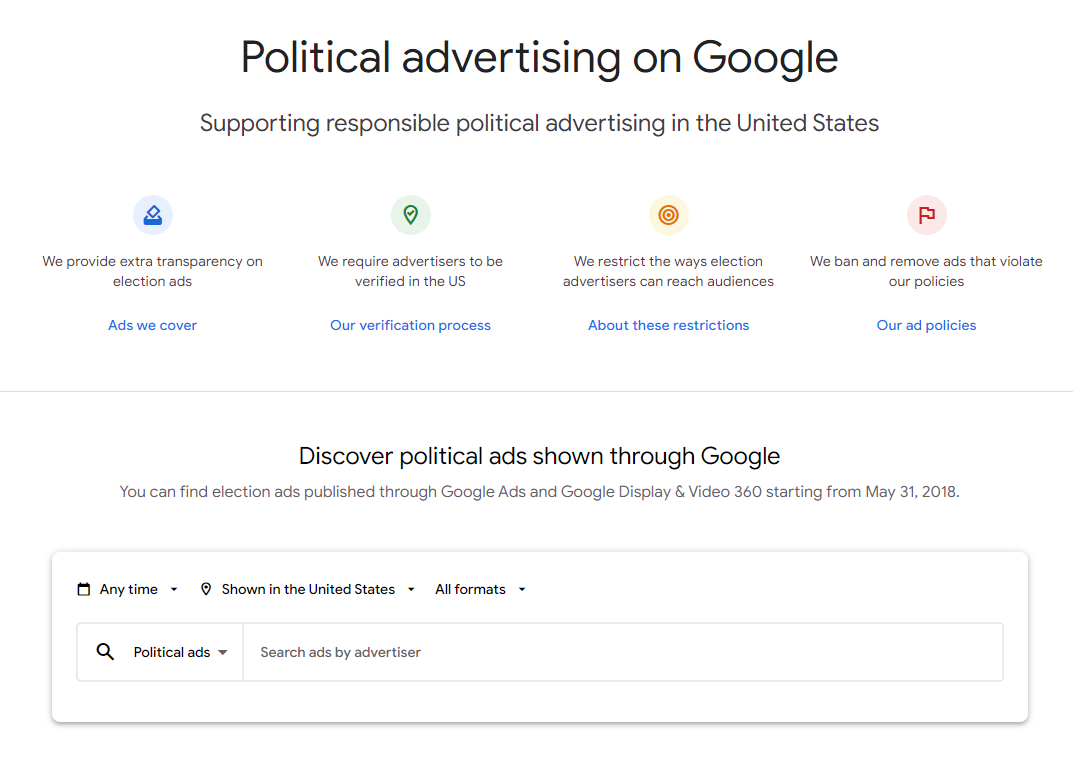Click the Political advertising on Google heading
The height and width of the screenshot is (757, 1073).
coord(539,57)
